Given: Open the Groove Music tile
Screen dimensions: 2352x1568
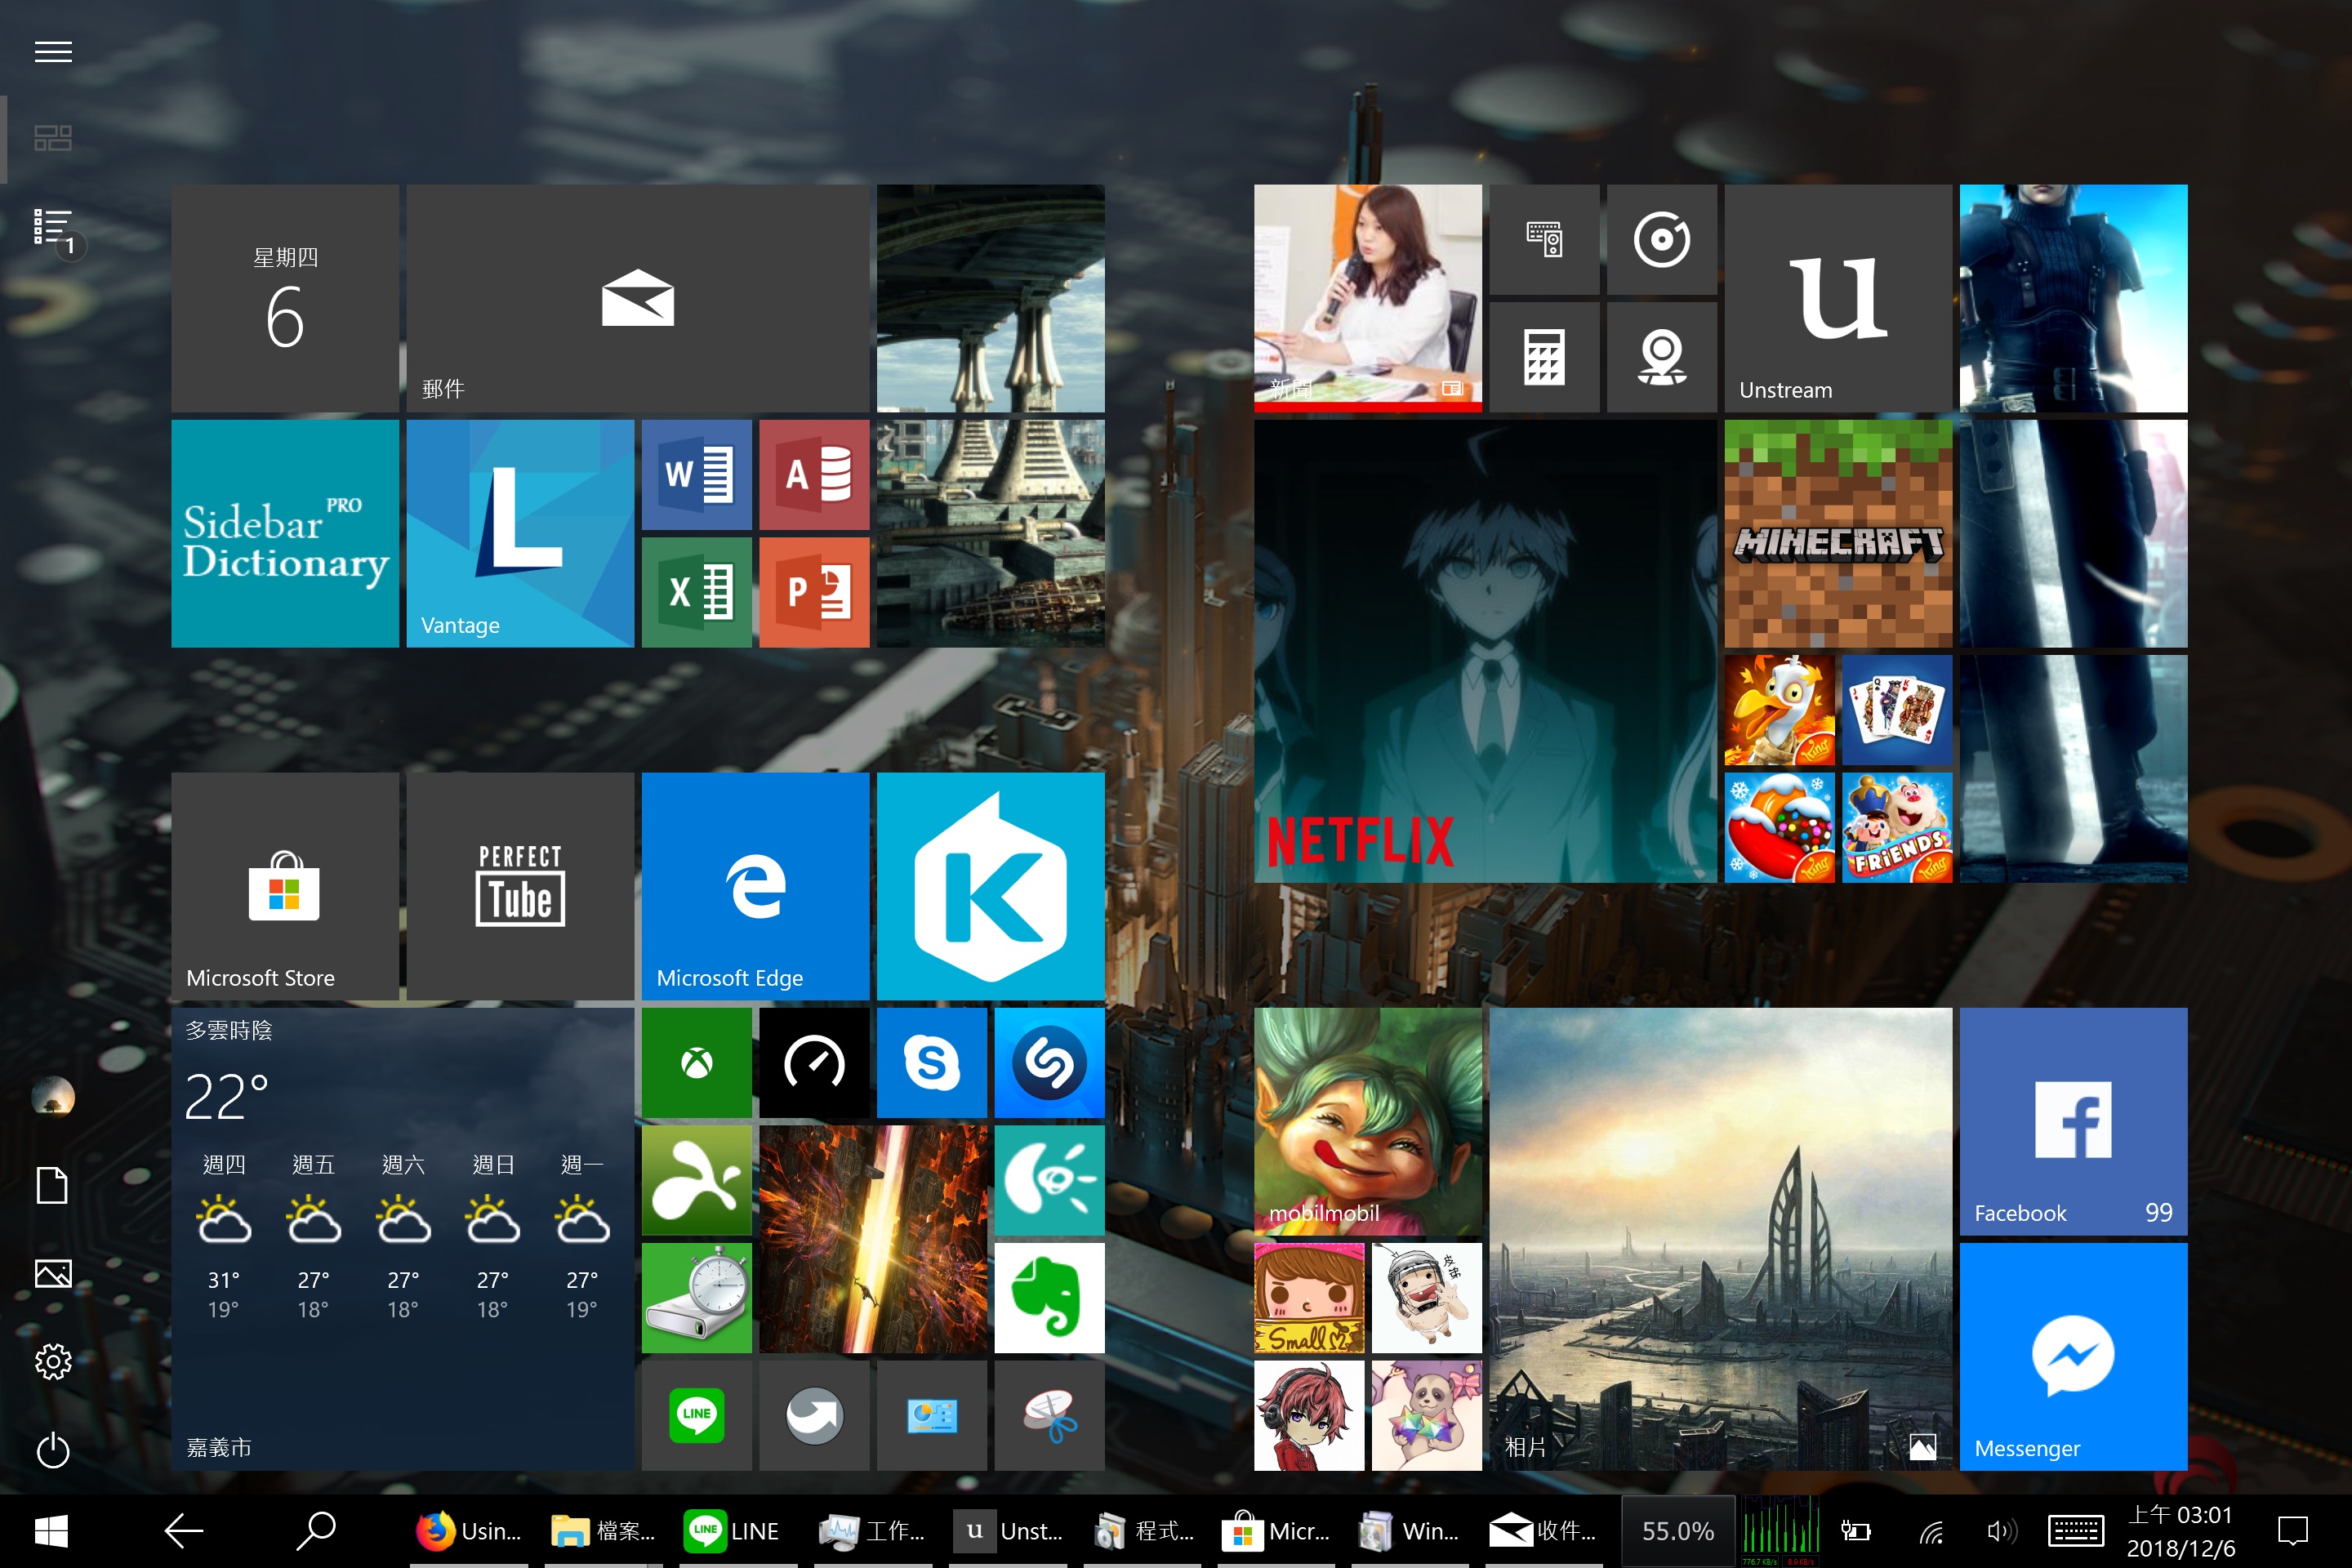Looking at the screenshot, I should point(1661,239).
